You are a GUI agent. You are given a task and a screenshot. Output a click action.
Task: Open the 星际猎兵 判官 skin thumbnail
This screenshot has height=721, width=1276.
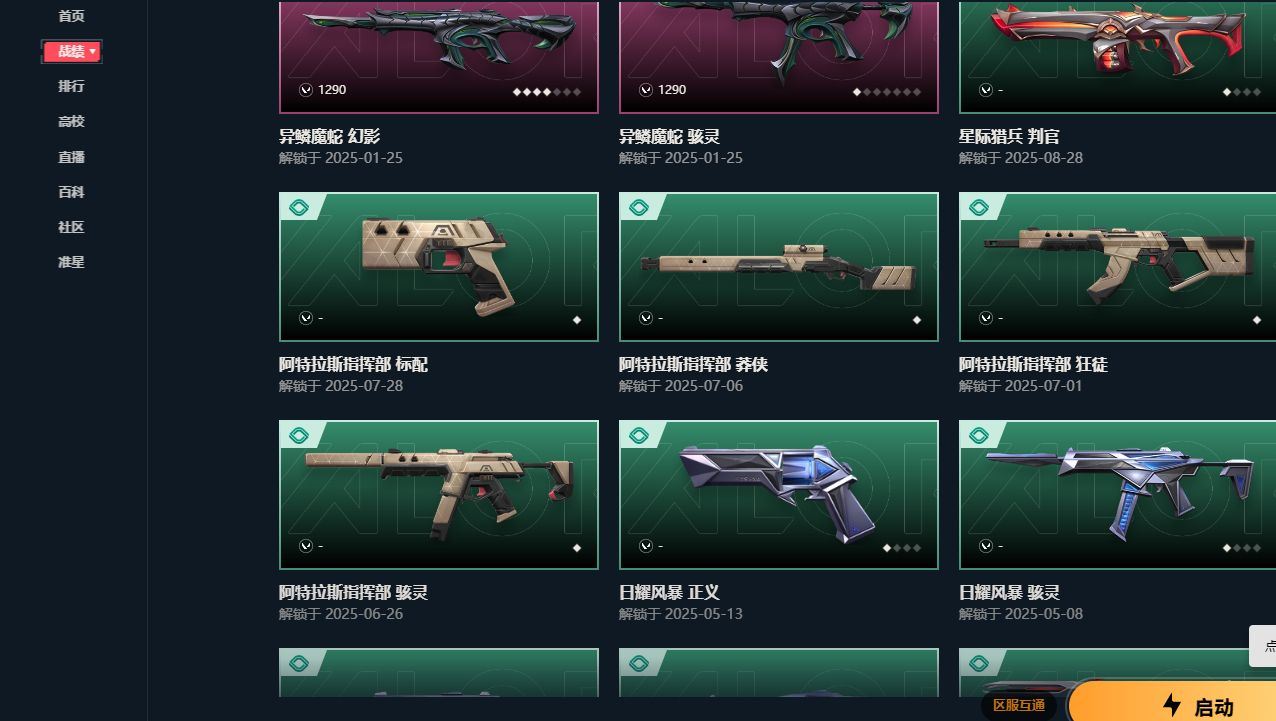(1117, 57)
